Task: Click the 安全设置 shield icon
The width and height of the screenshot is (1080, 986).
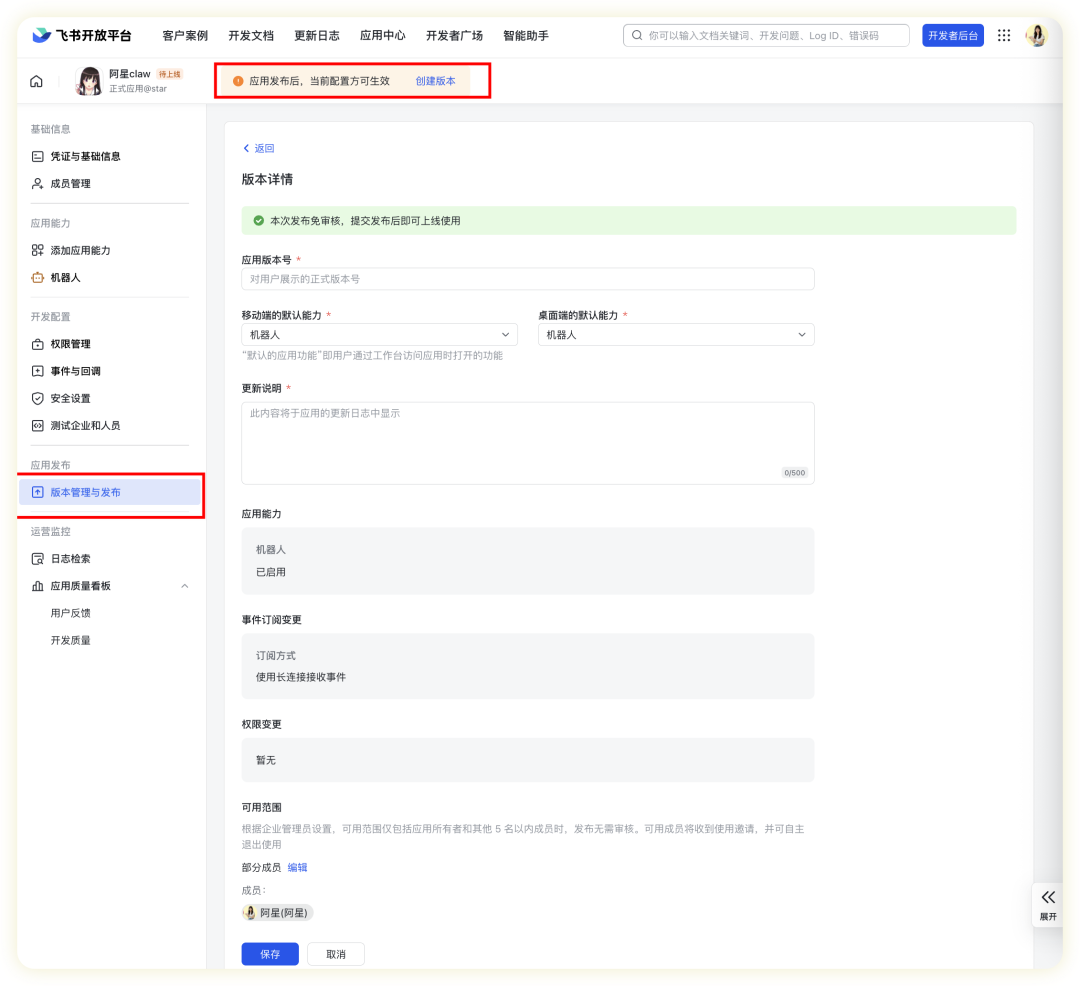Action: [38, 398]
